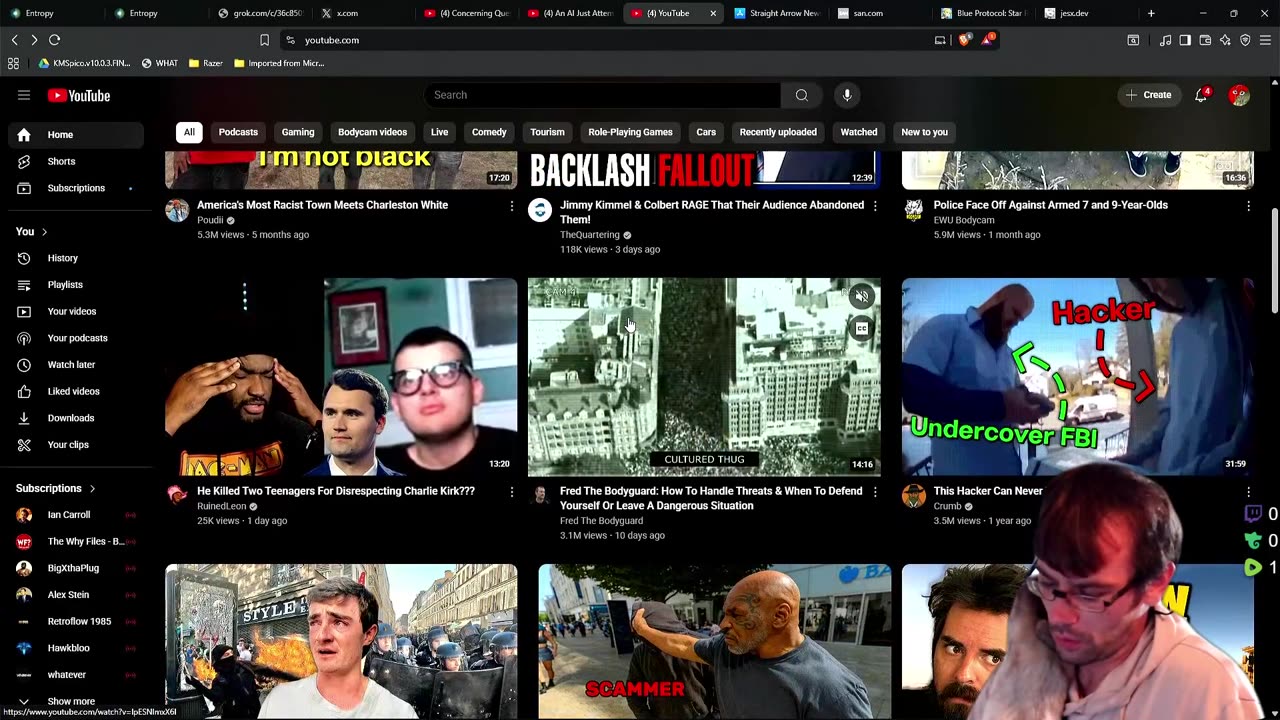Reload the YouTube page
This screenshot has width=1280, height=720.
point(54,40)
